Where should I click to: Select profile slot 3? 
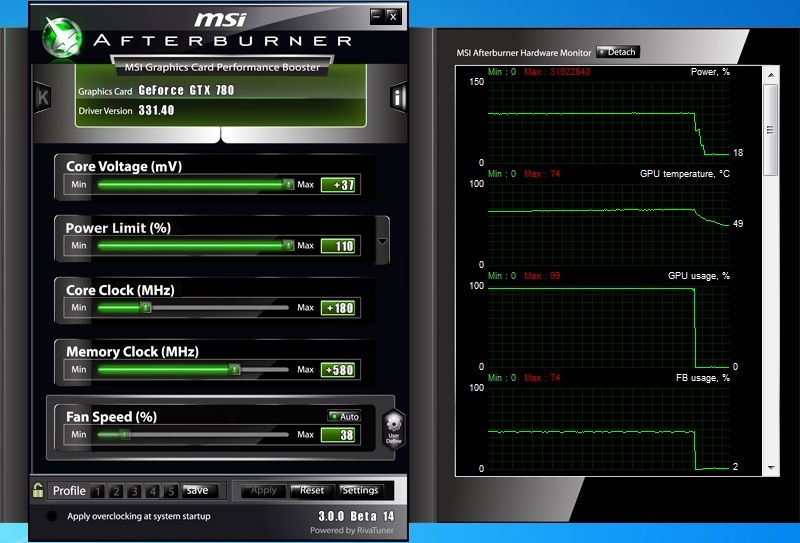pos(134,491)
